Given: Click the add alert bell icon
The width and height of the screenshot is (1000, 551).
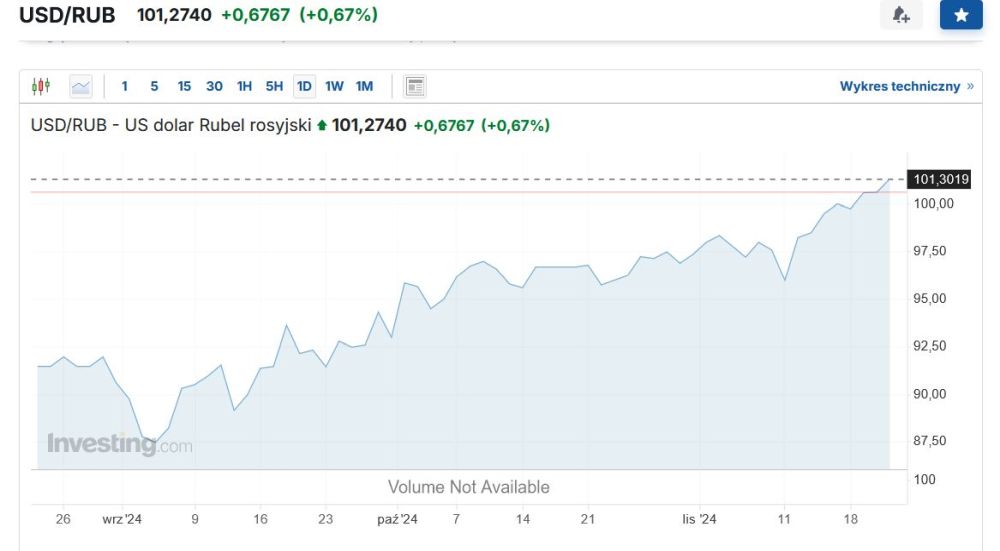Looking at the screenshot, I should 901,15.
